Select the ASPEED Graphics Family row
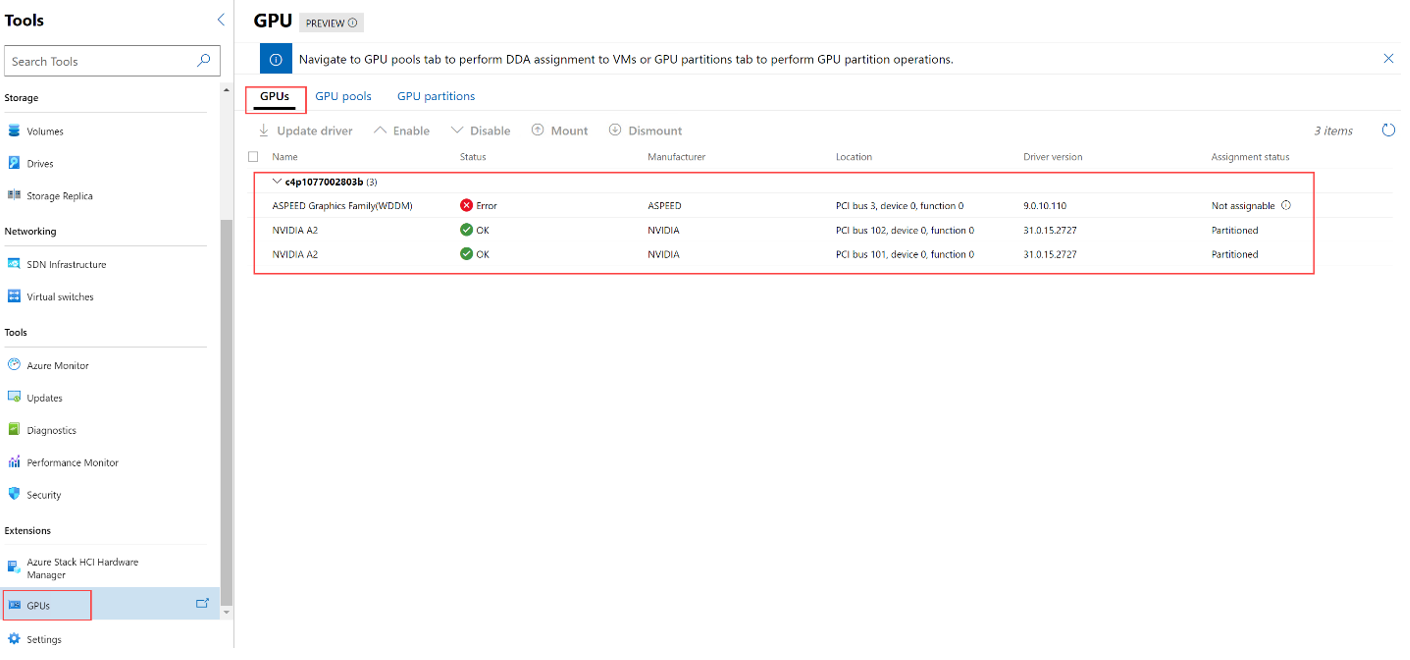Screen dimensions: 1410x660 click(342, 206)
